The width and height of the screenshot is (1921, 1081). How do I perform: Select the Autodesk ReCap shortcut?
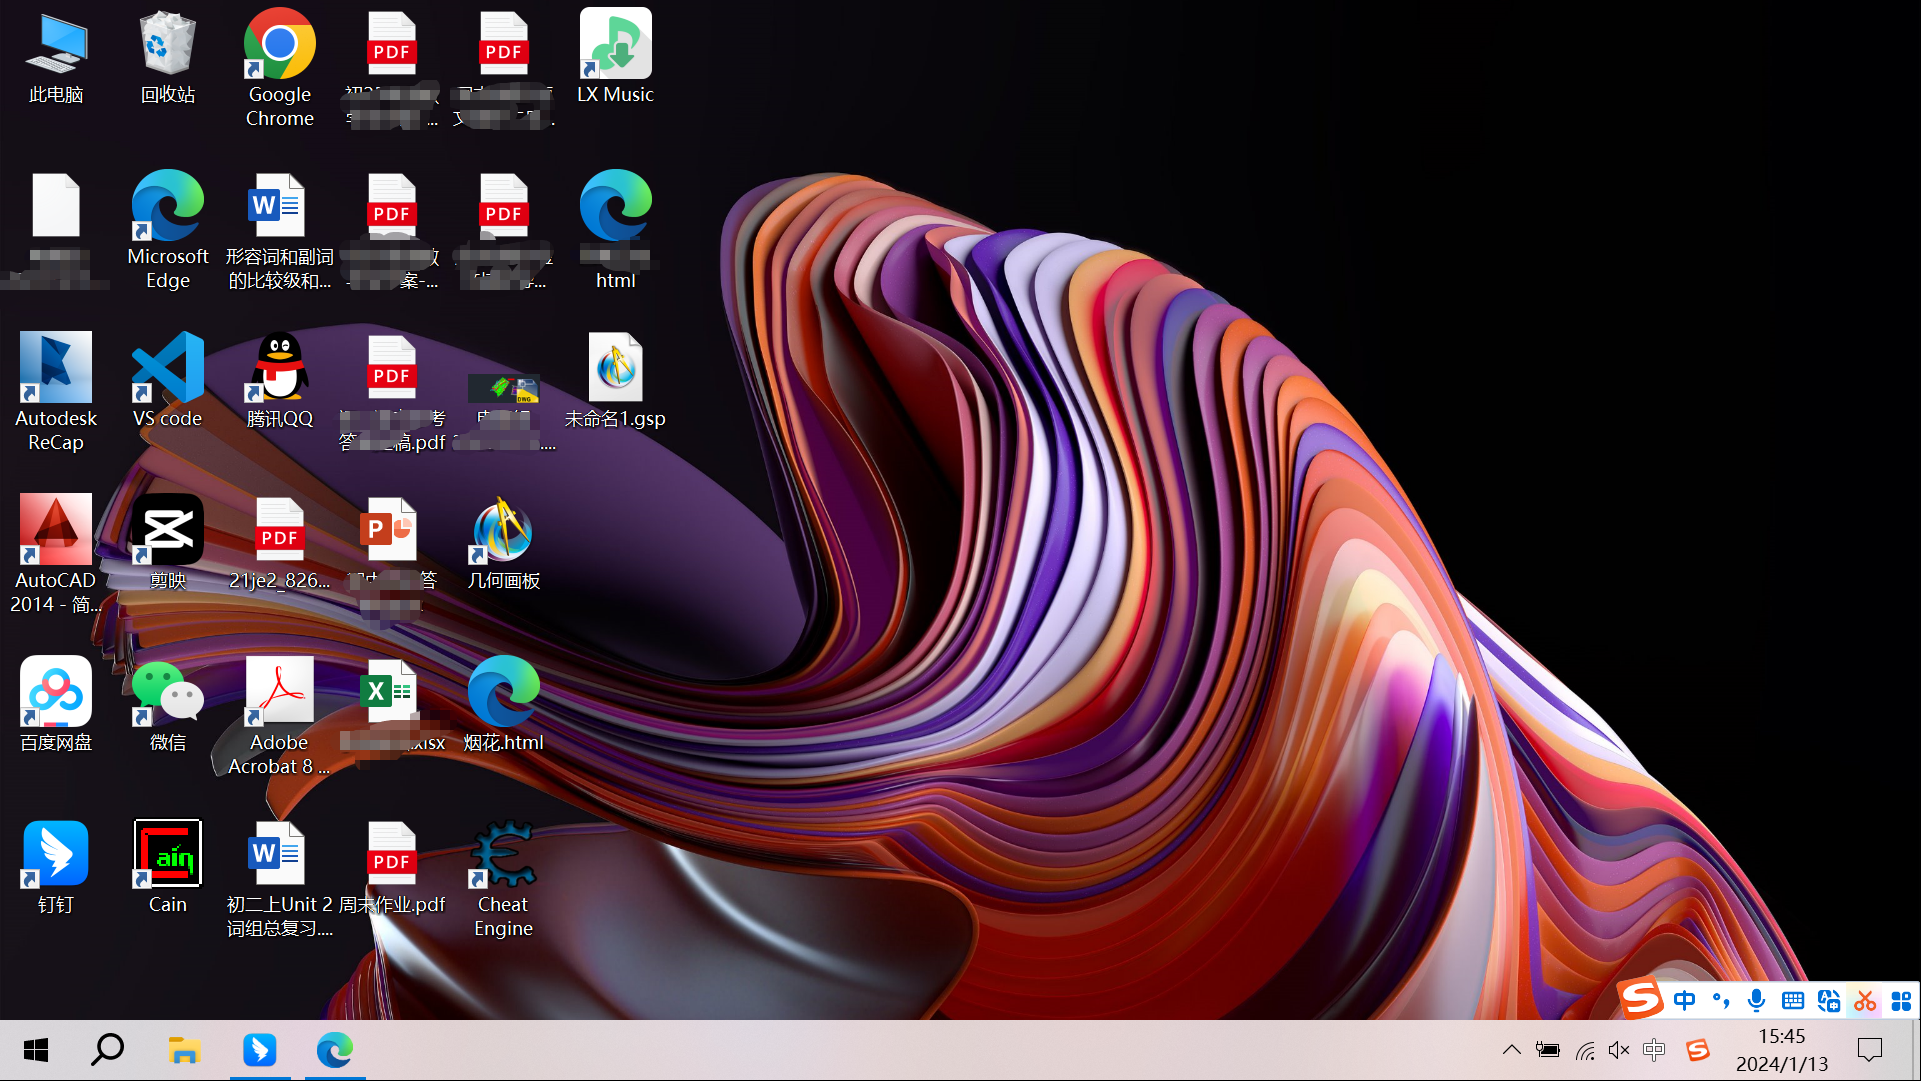click(56, 392)
